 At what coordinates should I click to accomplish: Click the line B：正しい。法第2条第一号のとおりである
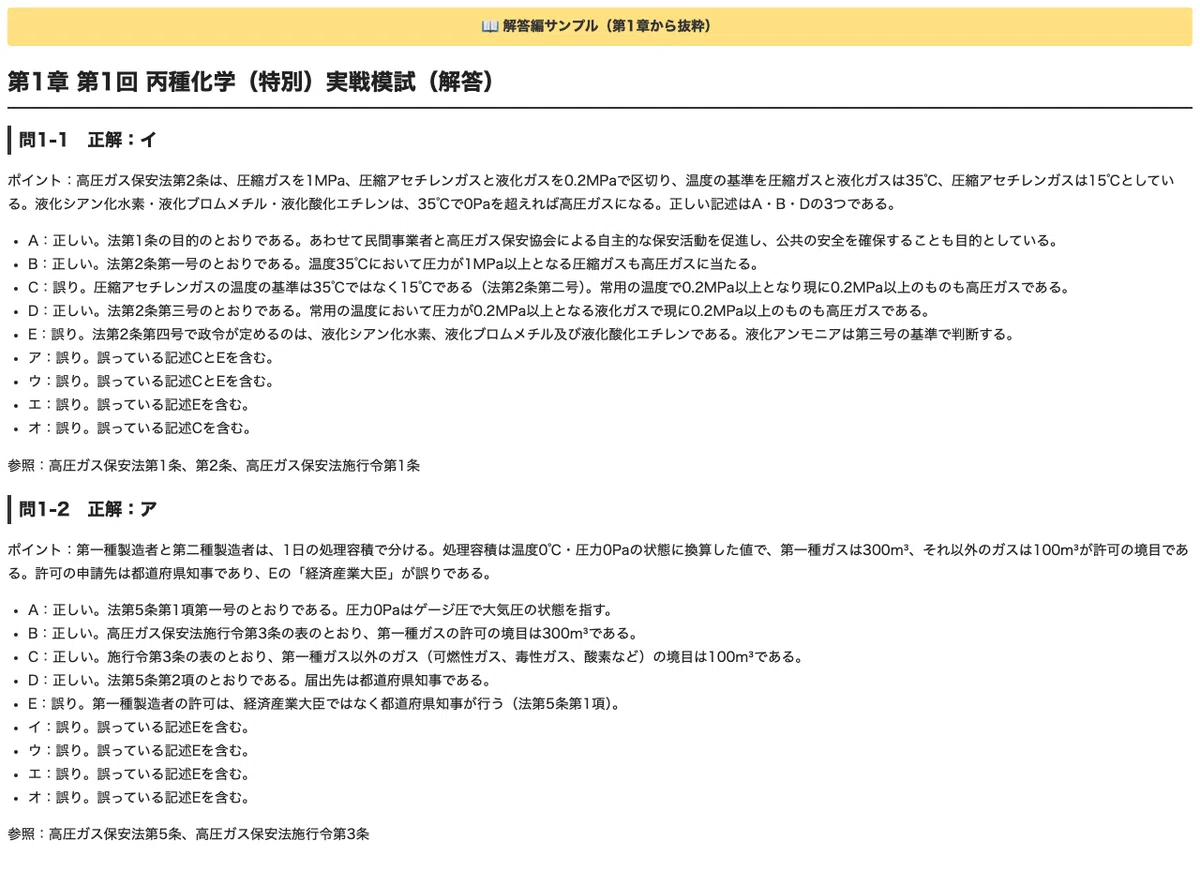[x=394, y=264]
